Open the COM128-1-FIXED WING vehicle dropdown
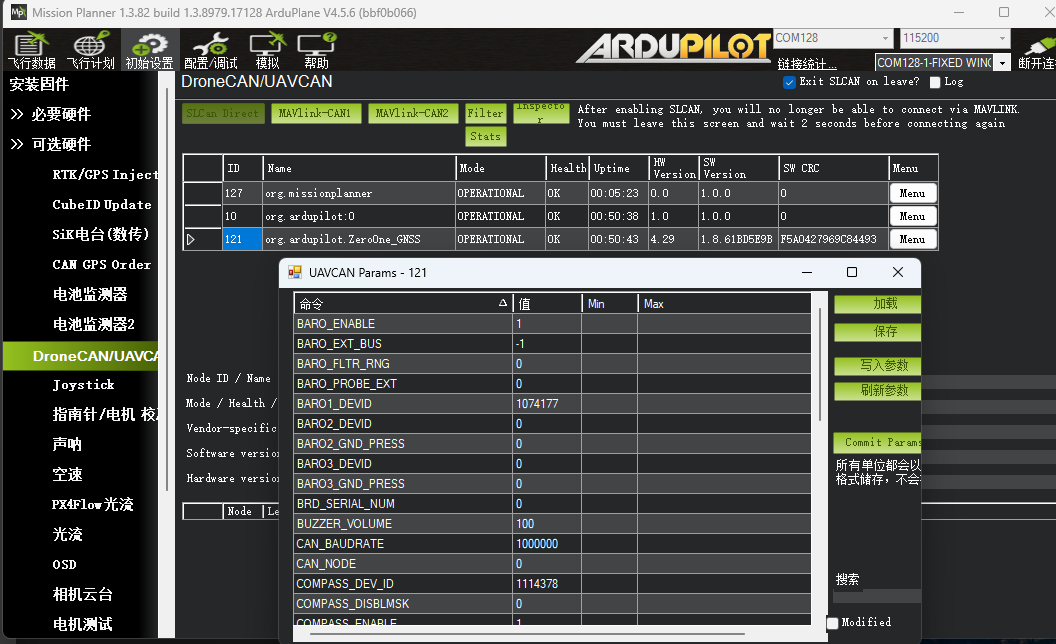This screenshot has width=1056, height=644. pyautogui.click(x=1003, y=63)
